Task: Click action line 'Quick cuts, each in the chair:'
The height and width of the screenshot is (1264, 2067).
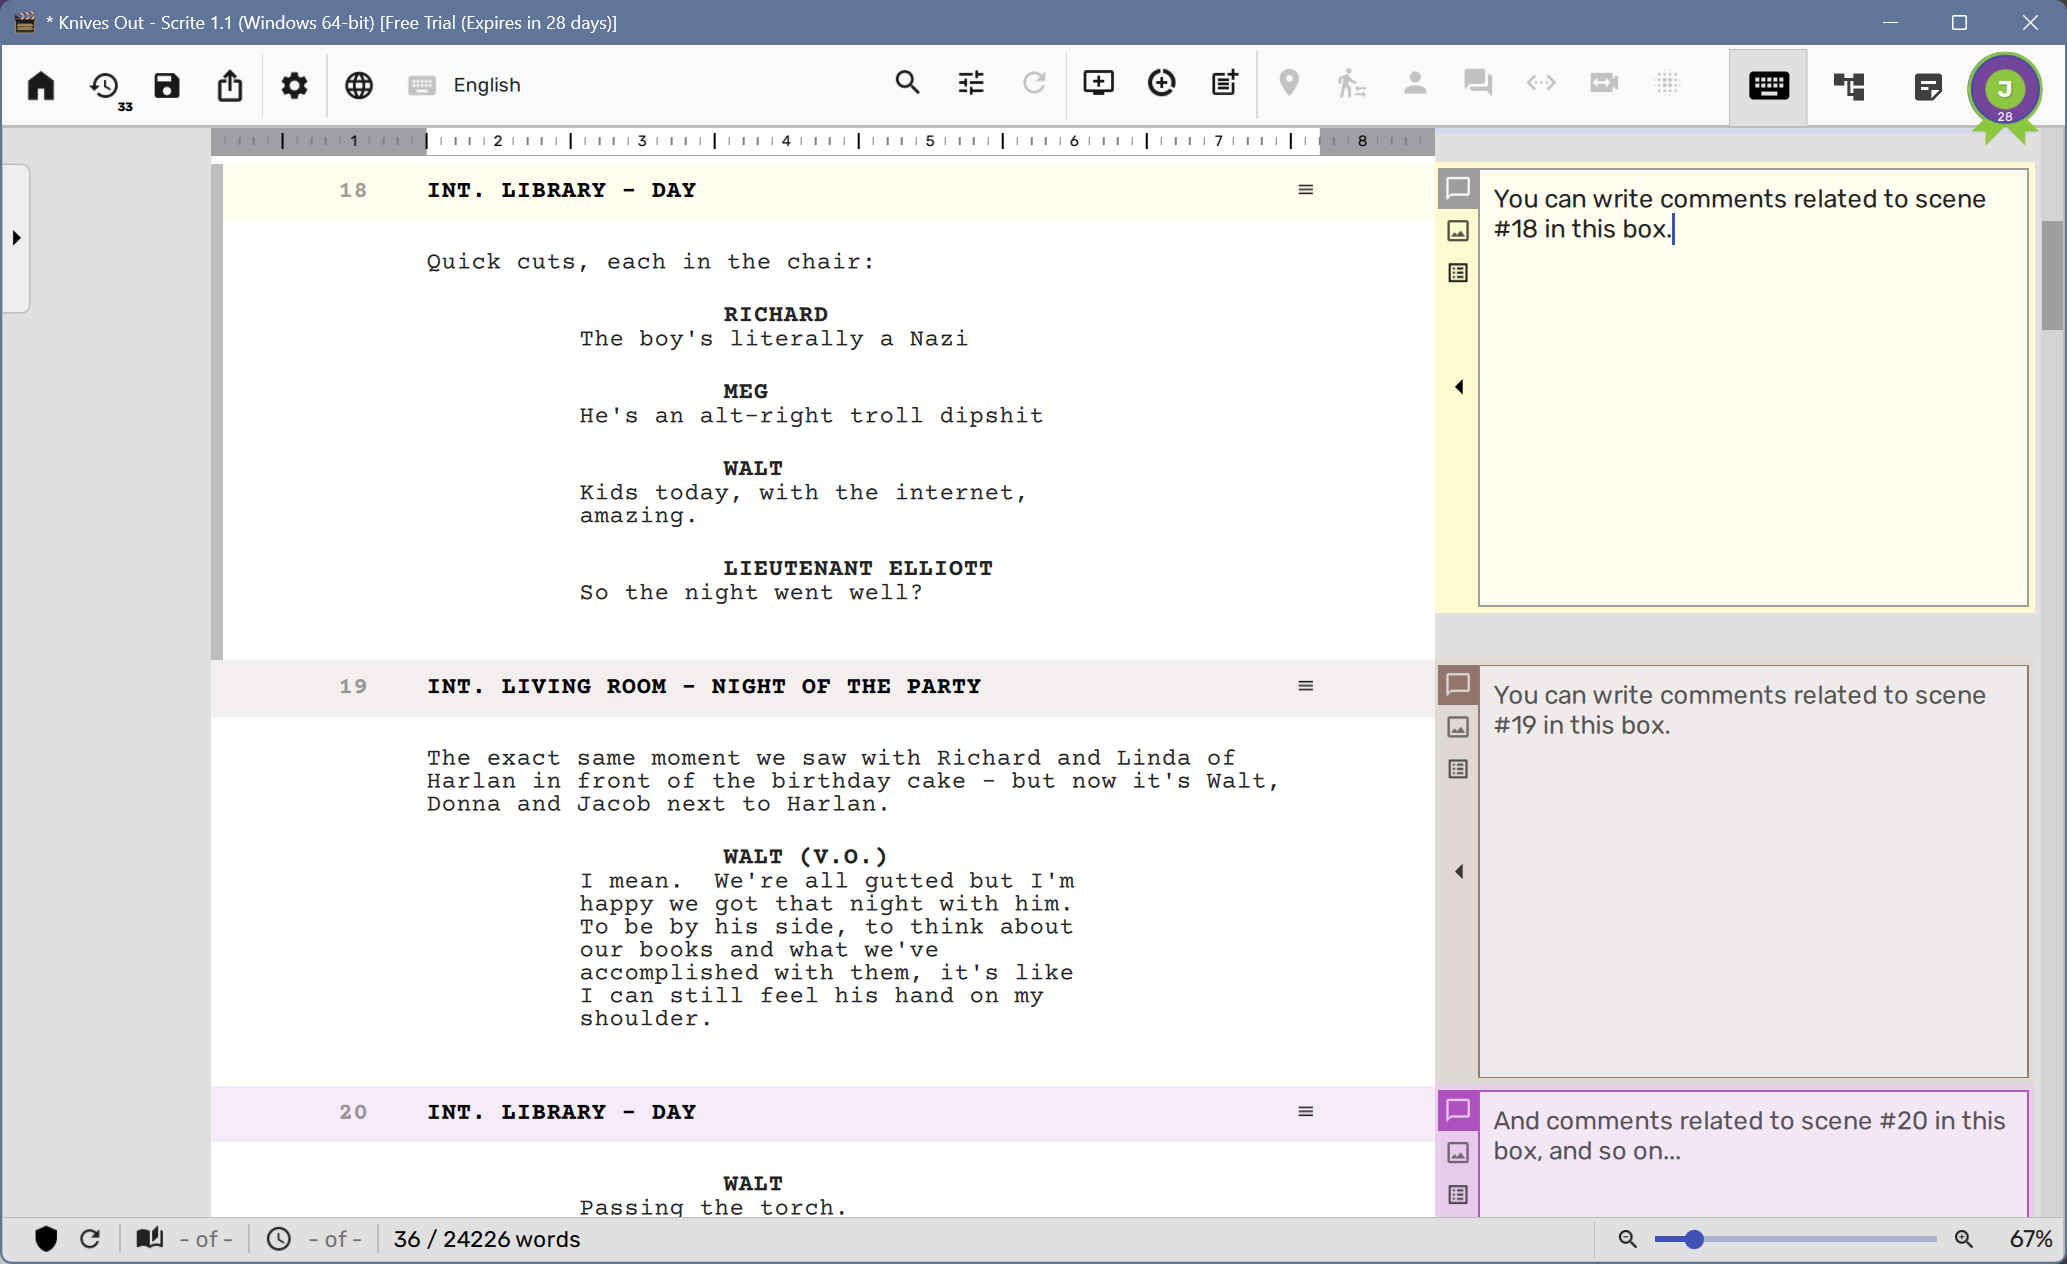Action: click(650, 262)
